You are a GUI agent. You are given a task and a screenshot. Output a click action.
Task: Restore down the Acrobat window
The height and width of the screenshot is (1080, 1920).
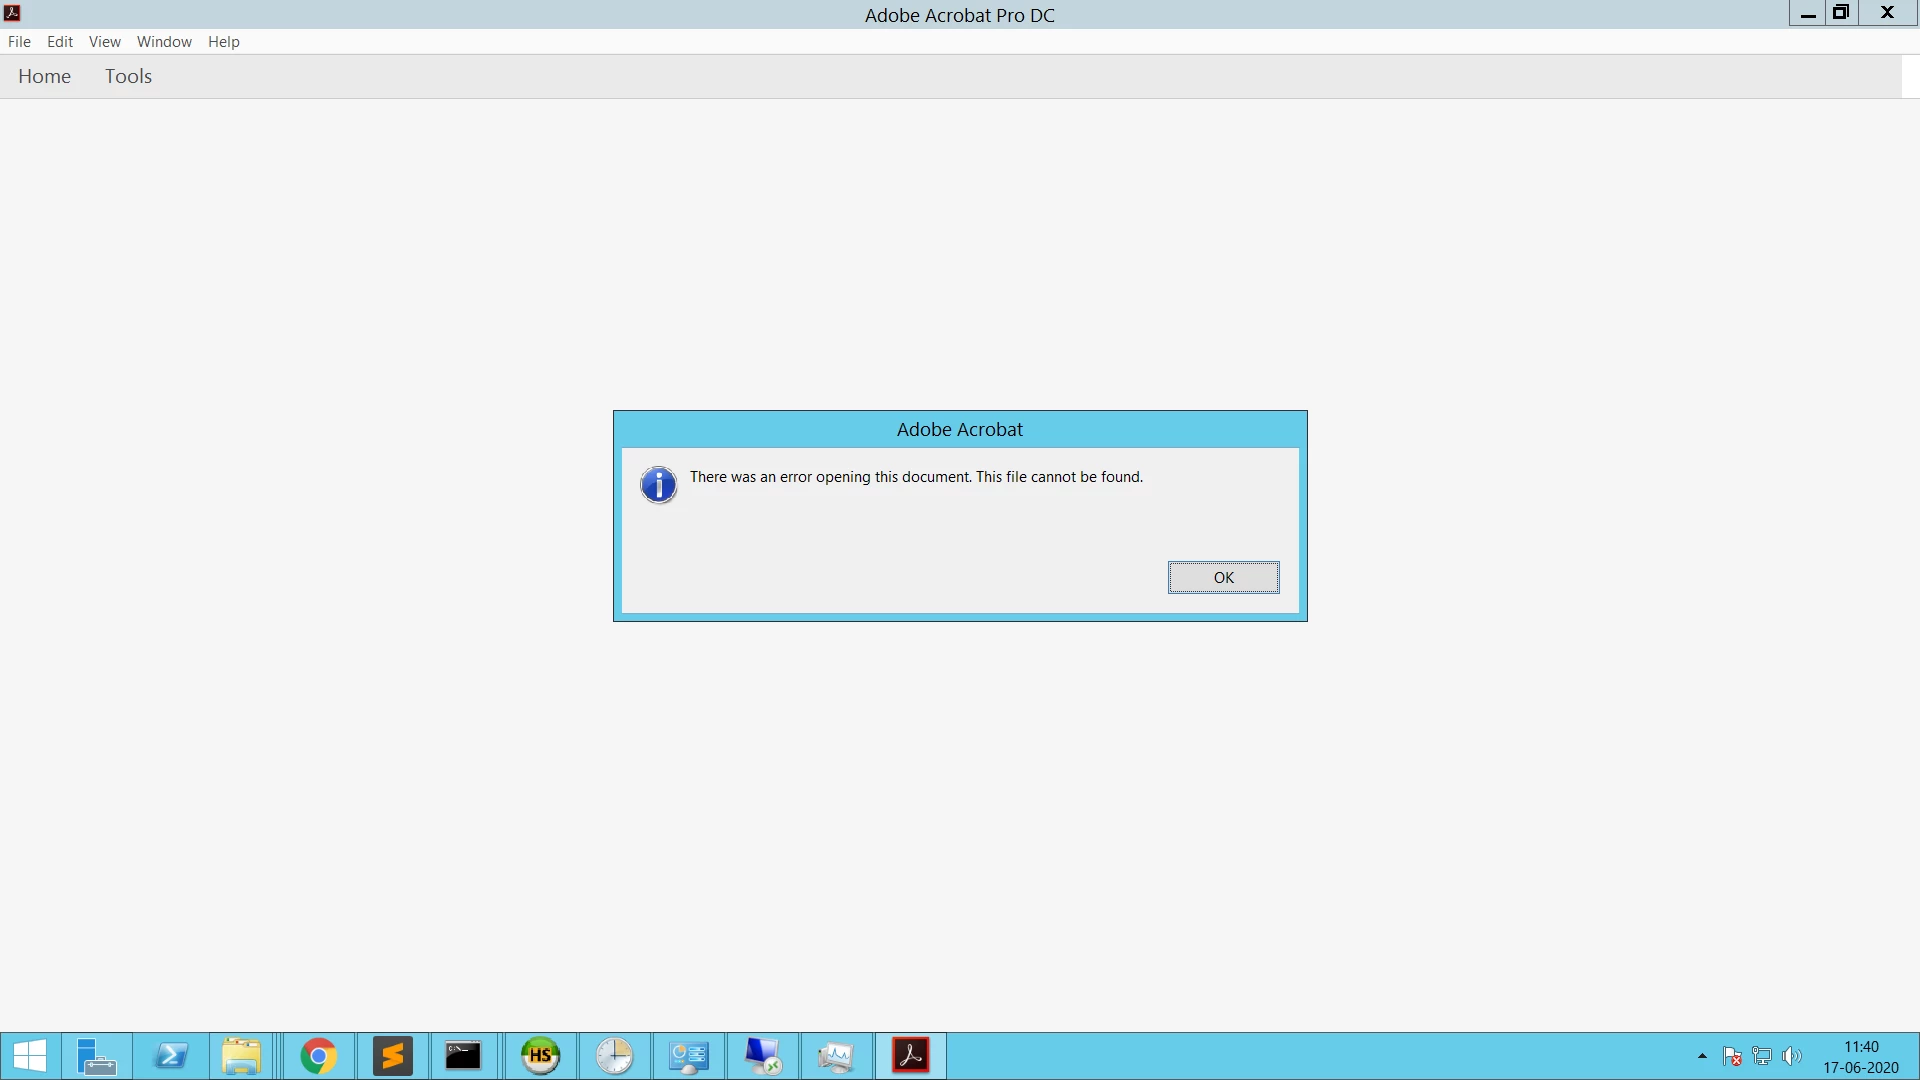point(1841,13)
